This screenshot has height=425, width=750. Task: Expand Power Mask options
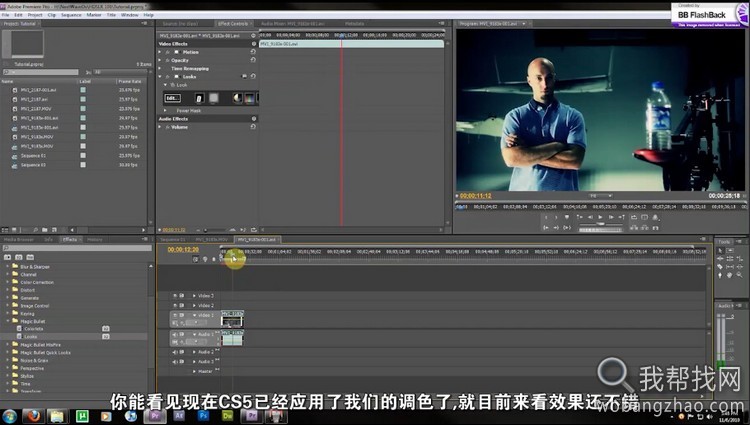[165, 110]
